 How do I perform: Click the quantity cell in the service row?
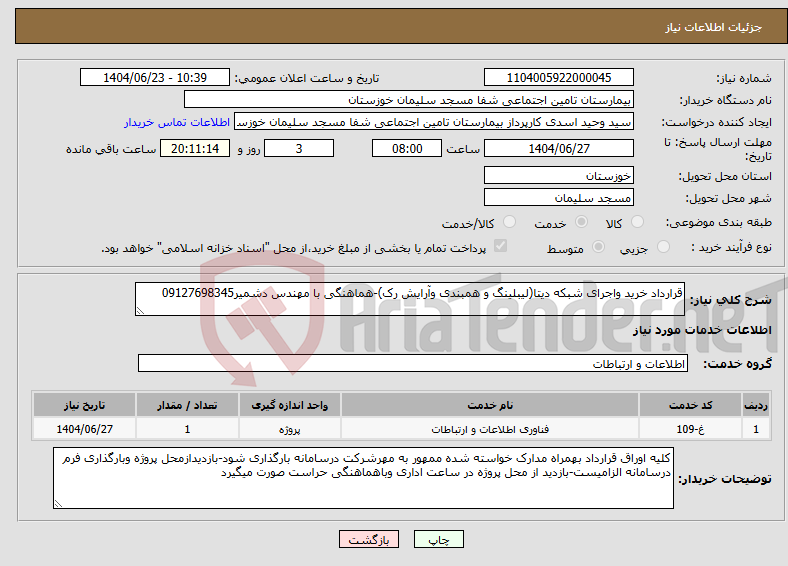187,429
